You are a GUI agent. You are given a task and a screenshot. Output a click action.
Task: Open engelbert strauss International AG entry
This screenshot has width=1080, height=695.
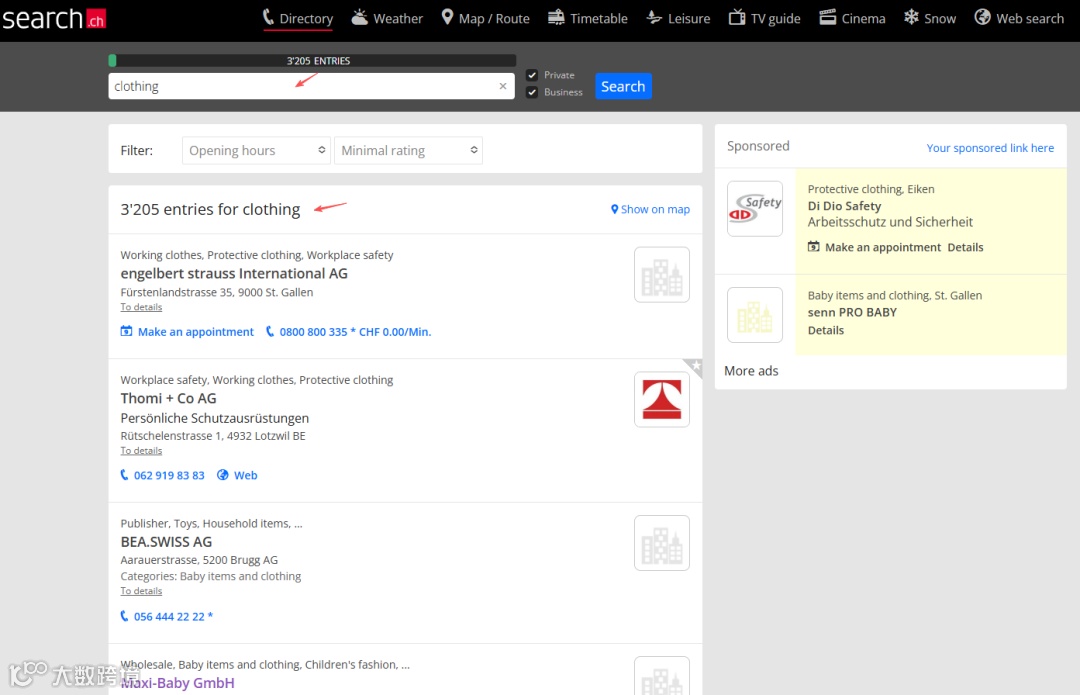pyautogui.click(x=234, y=273)
